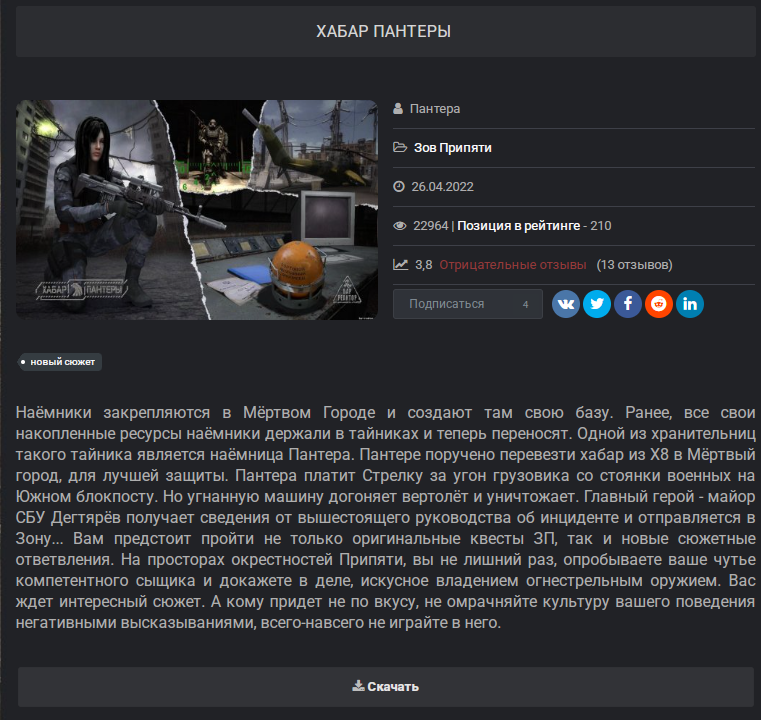Click the date 26.04.2022
Screen dimensions: 761x720
coord(442,187)
